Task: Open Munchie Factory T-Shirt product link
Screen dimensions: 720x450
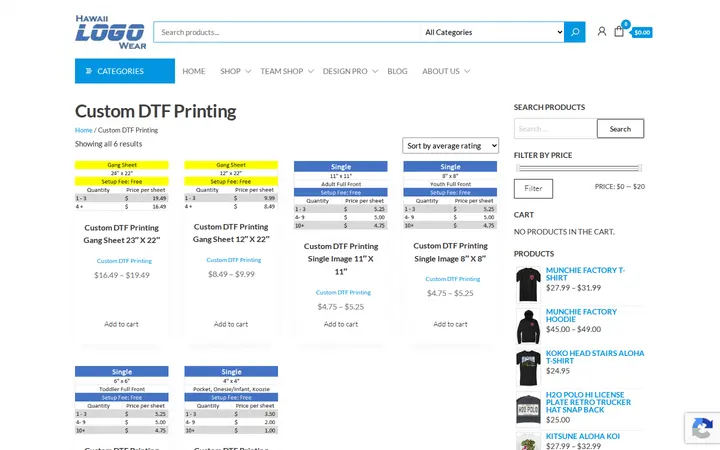Action: (x=585, y=274)
